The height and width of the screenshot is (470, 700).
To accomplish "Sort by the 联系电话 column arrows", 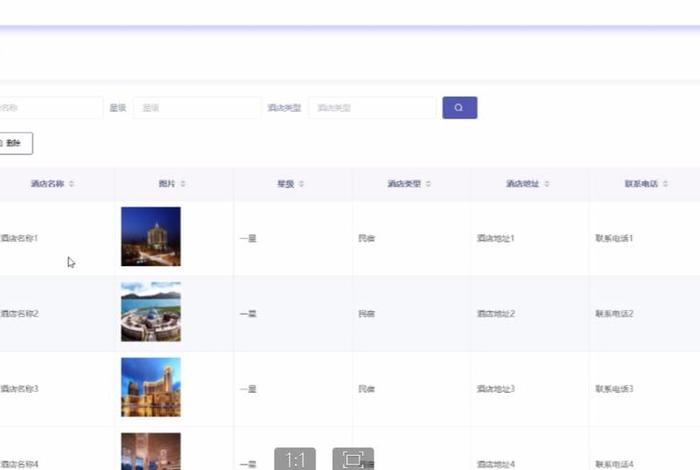I will pos(665,183).
